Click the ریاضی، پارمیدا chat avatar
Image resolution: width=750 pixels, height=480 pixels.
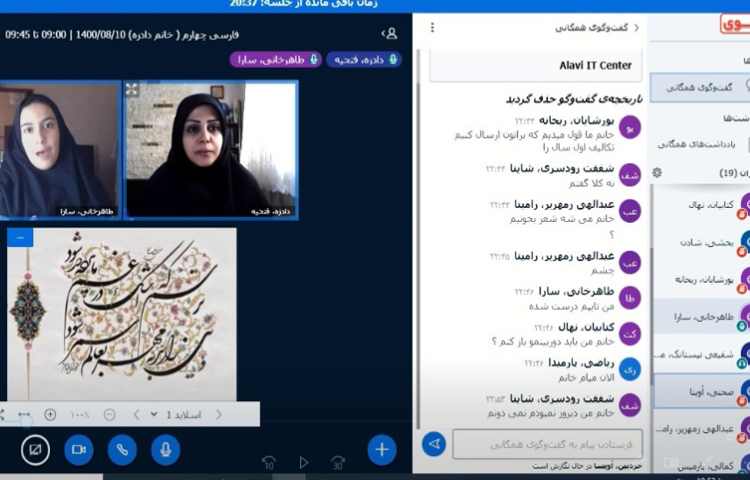(629, 370)
